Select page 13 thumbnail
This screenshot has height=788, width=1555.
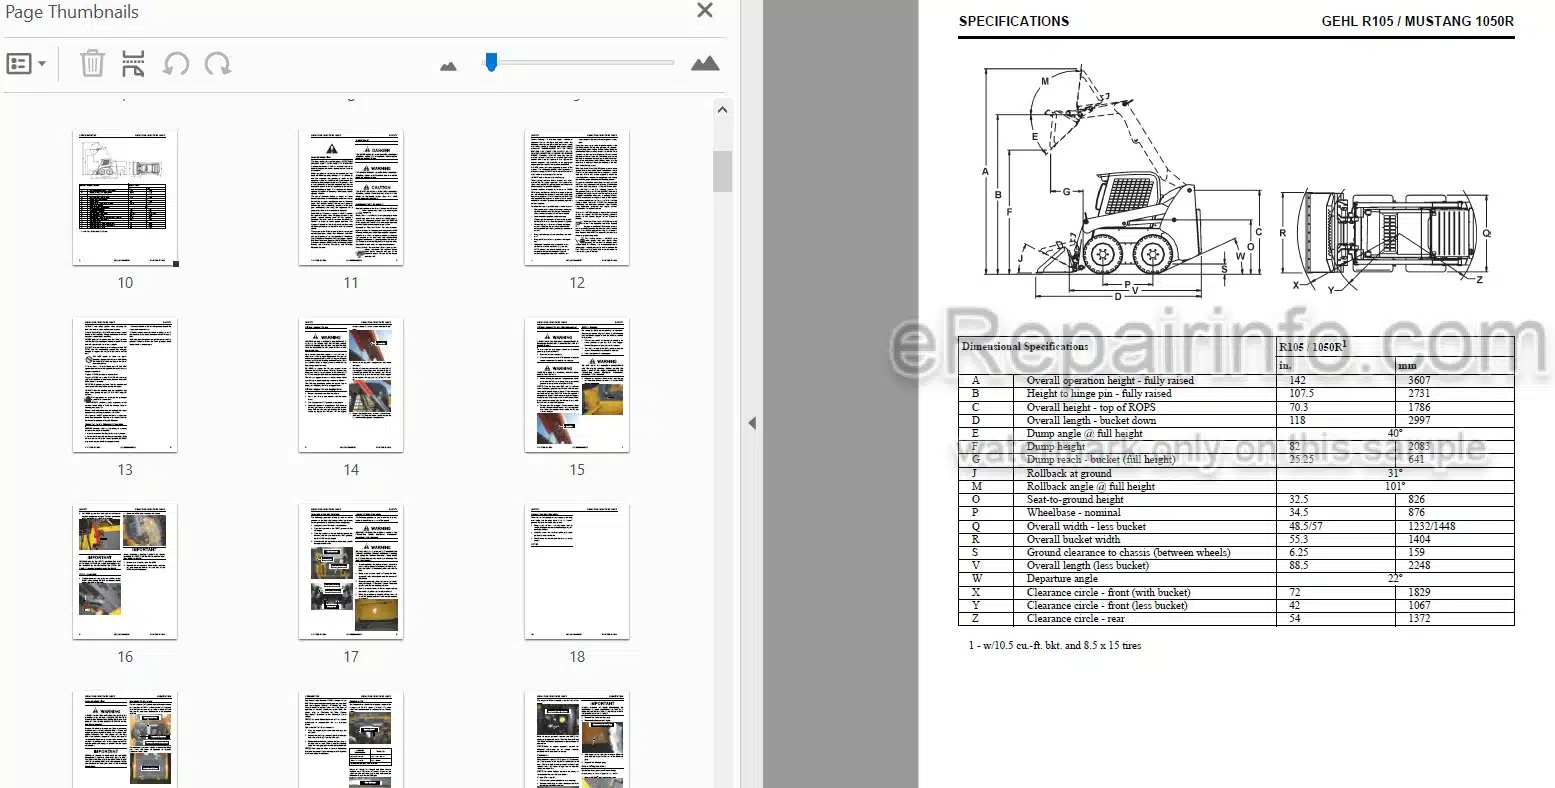click(x=125, y=385)
